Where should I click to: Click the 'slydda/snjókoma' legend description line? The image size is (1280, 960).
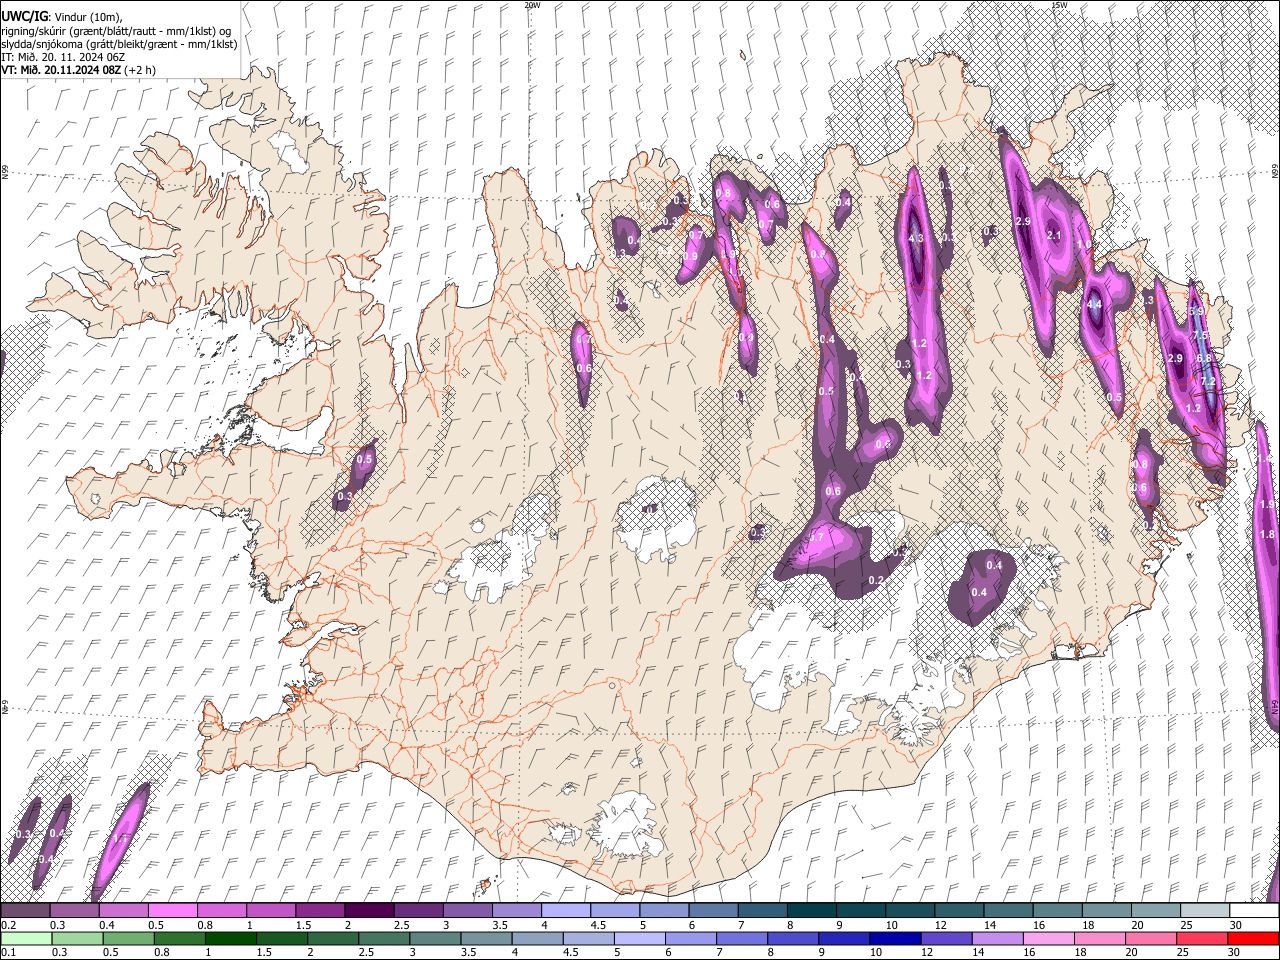pyautogui.click(x=119, y=44)
